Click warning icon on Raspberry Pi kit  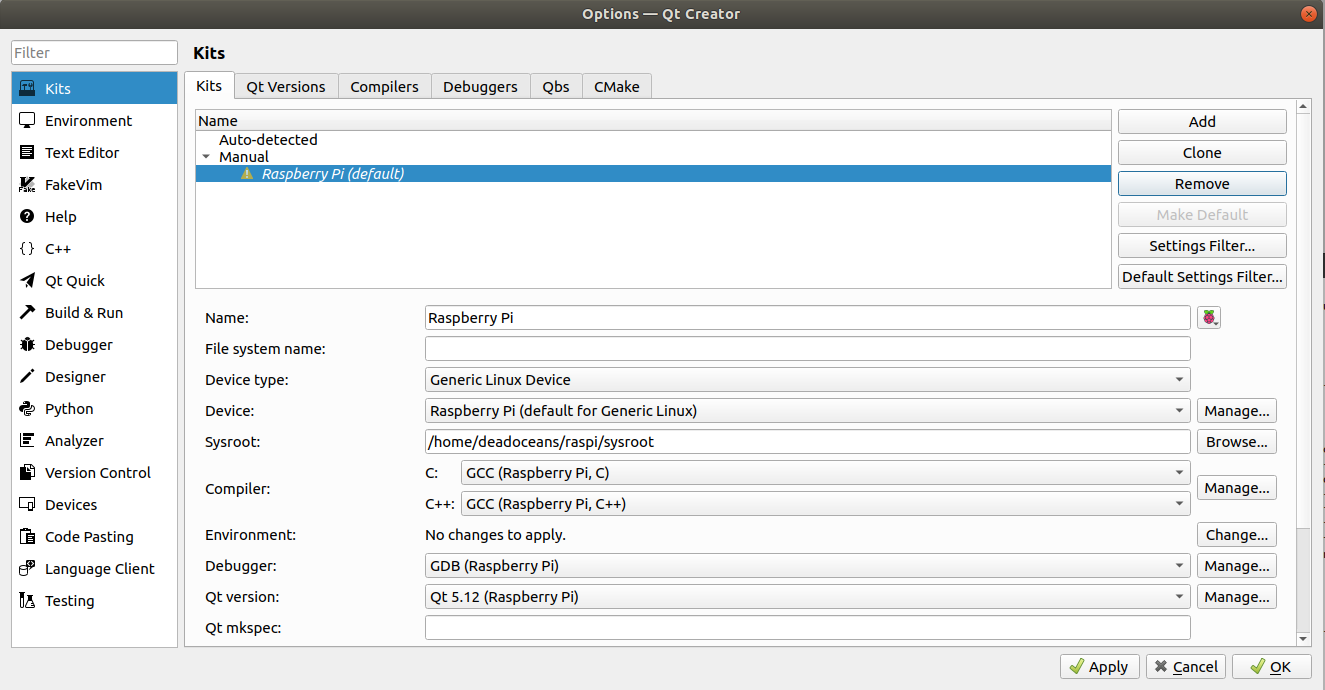(x=247, y=173)
